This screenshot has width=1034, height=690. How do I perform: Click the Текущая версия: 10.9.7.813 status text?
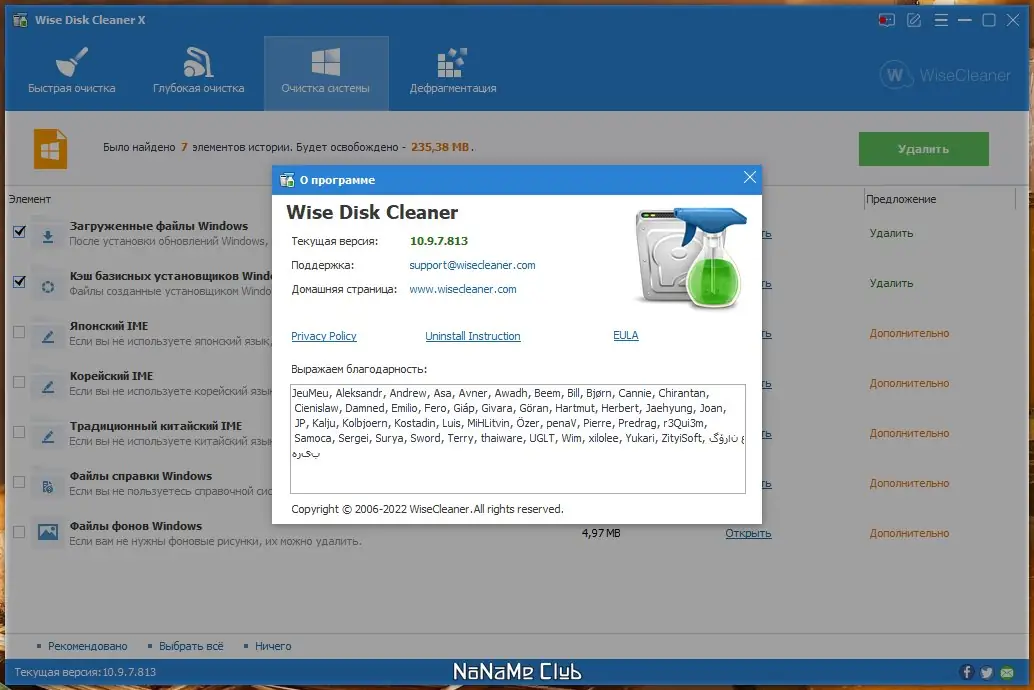[85, 672]
